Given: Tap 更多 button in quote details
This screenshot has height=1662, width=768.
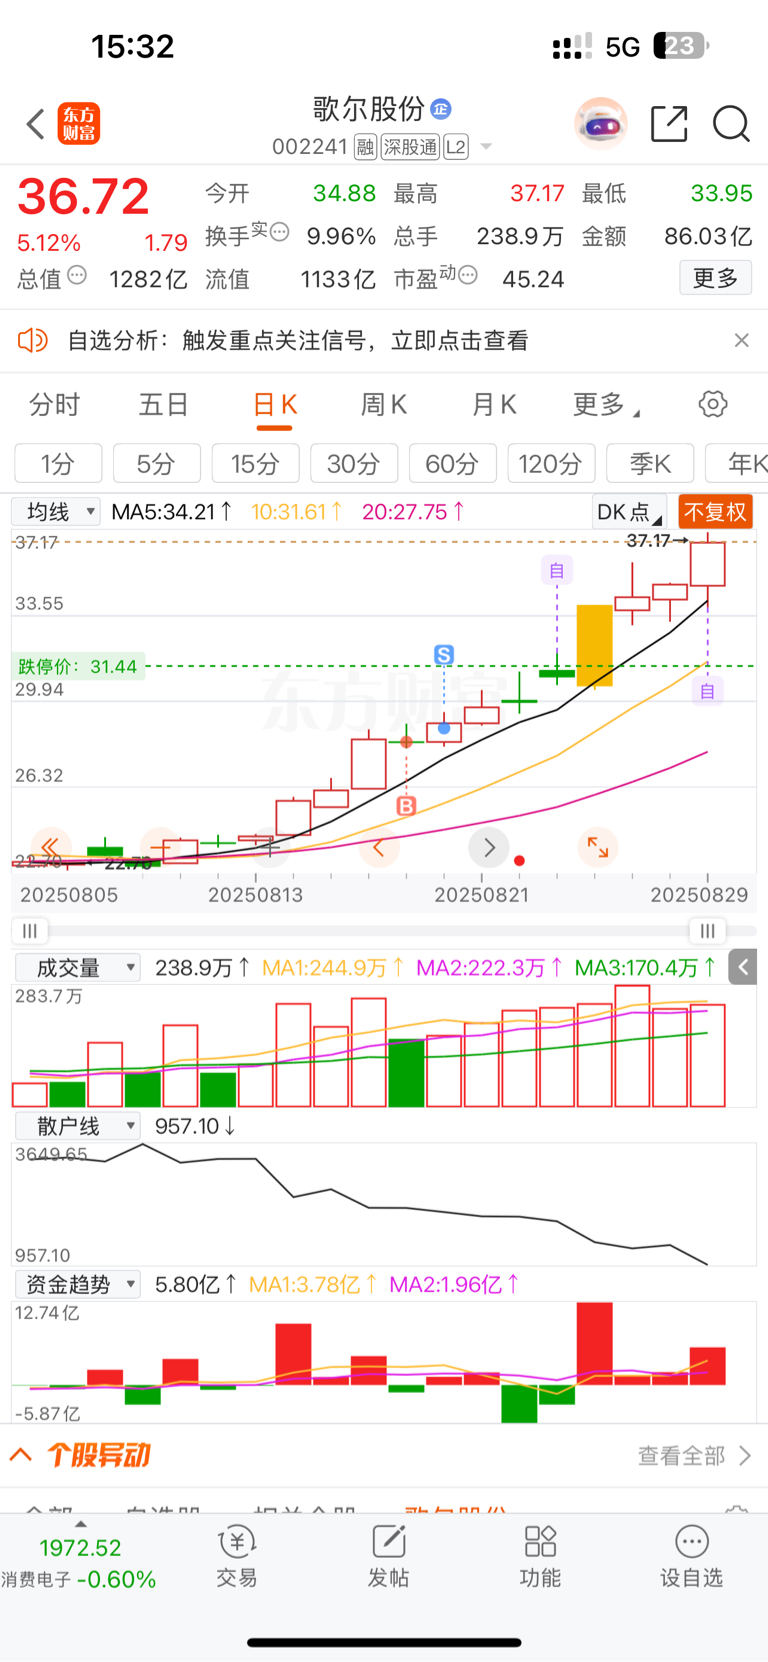Looking at the screenshot, I should coord(715,278).
